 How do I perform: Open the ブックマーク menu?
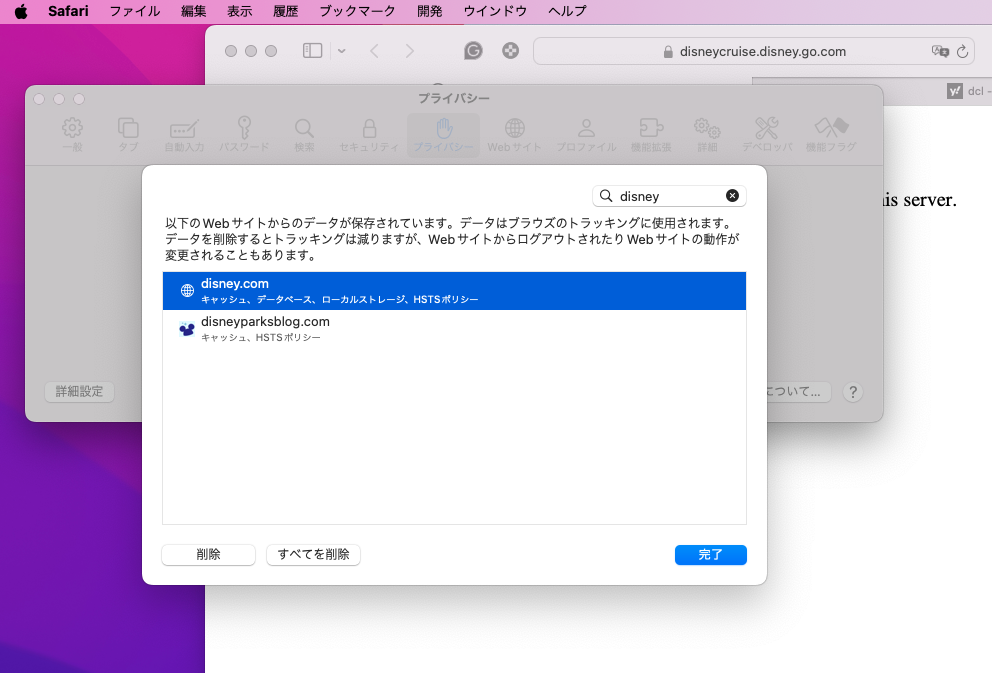pos(357,11)
